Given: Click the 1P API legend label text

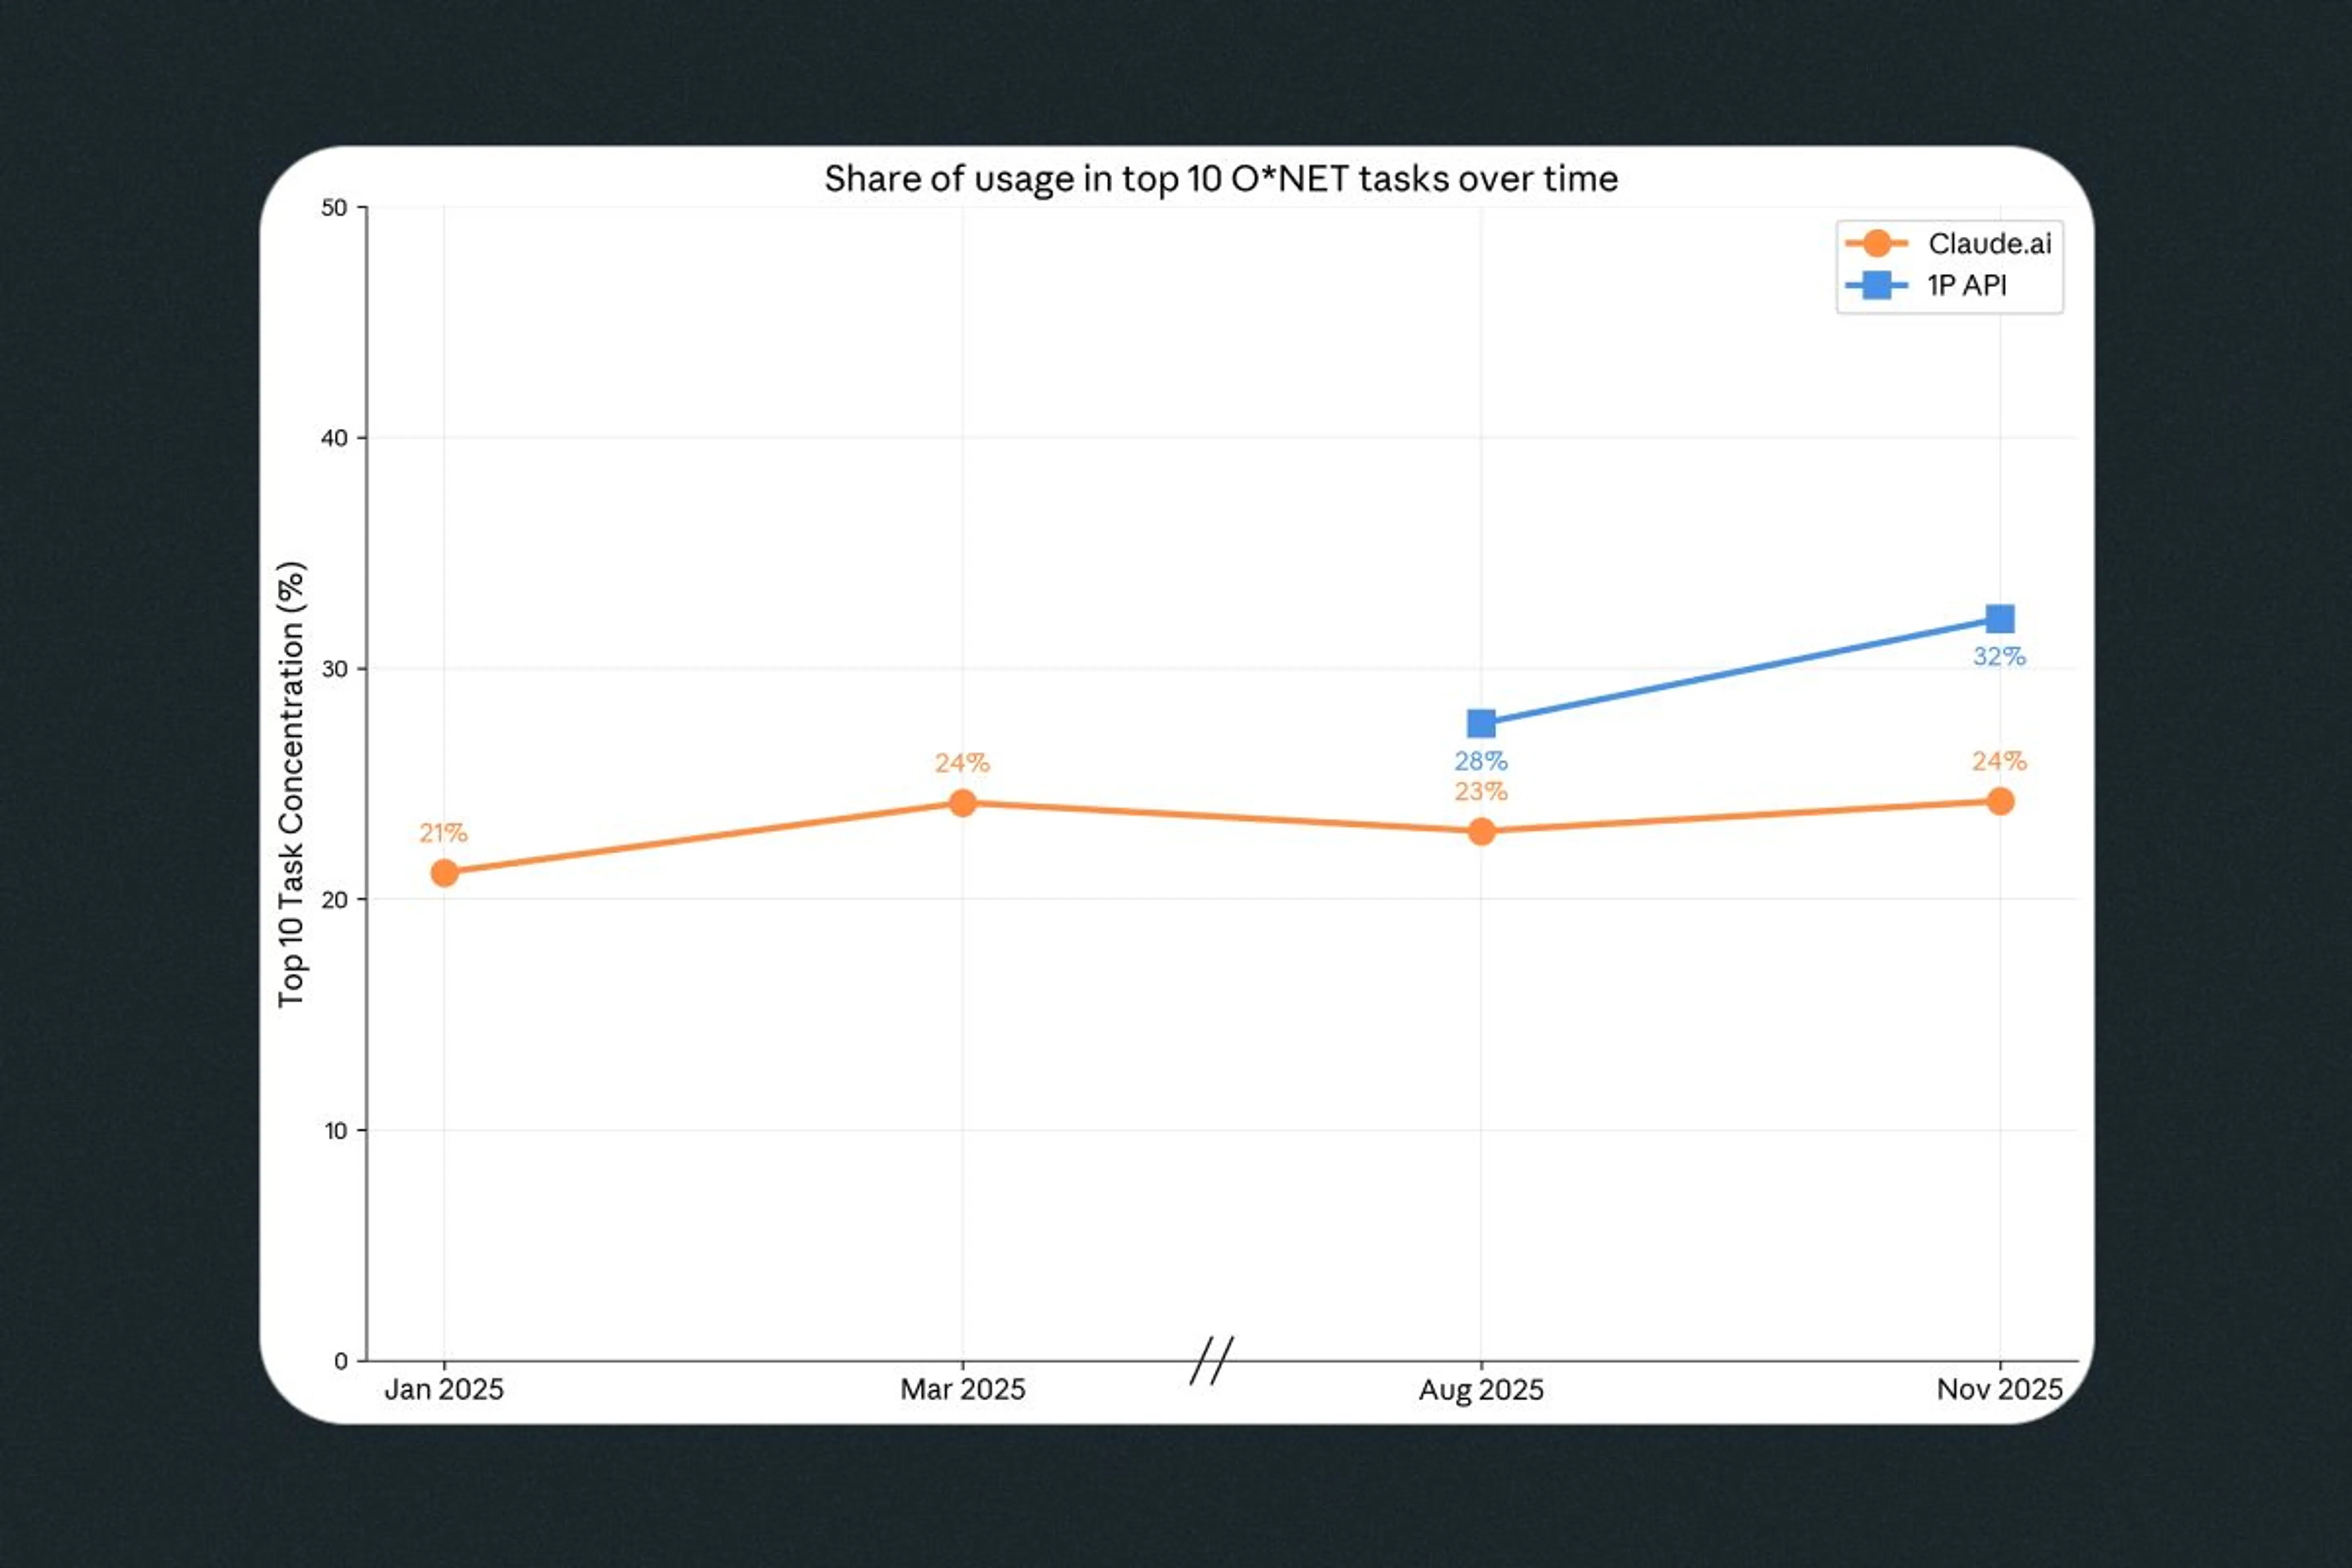Looking at the screenshot, I should [x=1966, y=286].
